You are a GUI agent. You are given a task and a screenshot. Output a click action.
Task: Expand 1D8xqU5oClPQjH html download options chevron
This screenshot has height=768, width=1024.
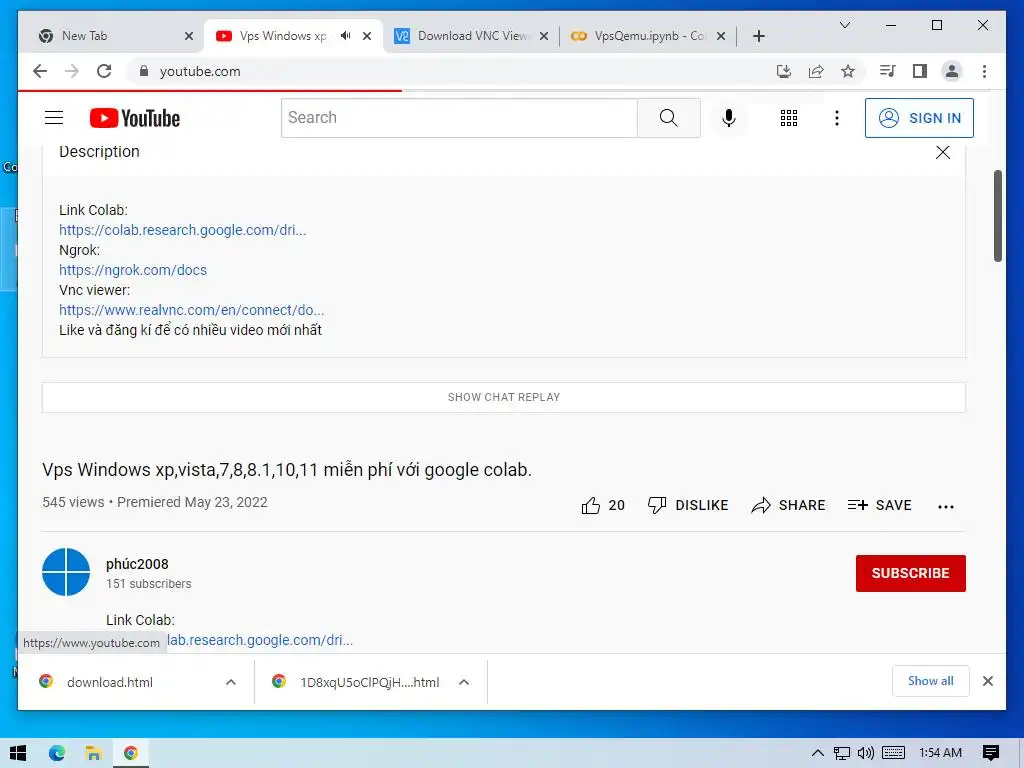[464, 682]
